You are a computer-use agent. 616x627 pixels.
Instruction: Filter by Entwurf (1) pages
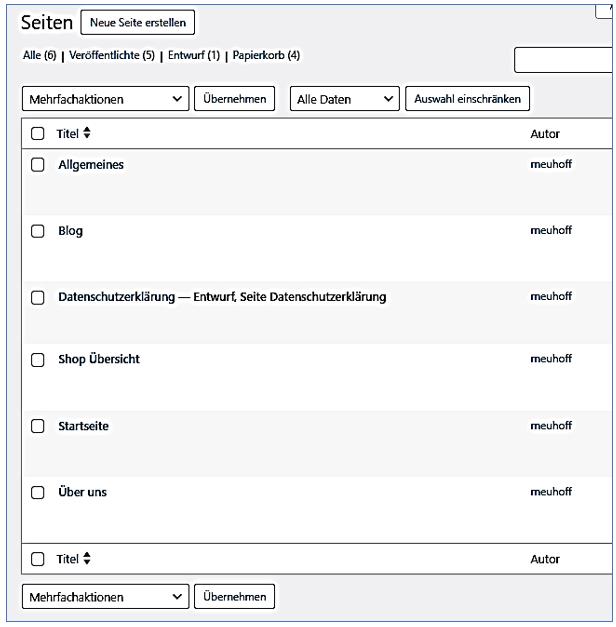click(193, 55)
